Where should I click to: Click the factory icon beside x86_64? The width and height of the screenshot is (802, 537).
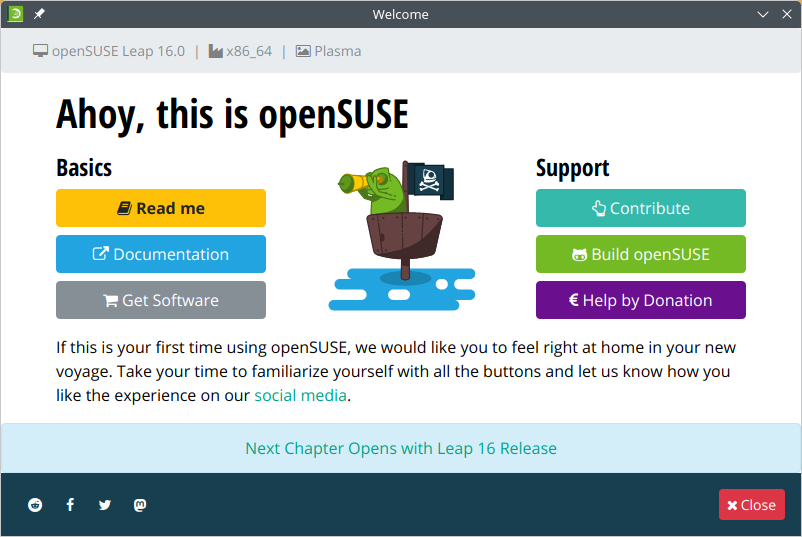click(x=215, y=51)
